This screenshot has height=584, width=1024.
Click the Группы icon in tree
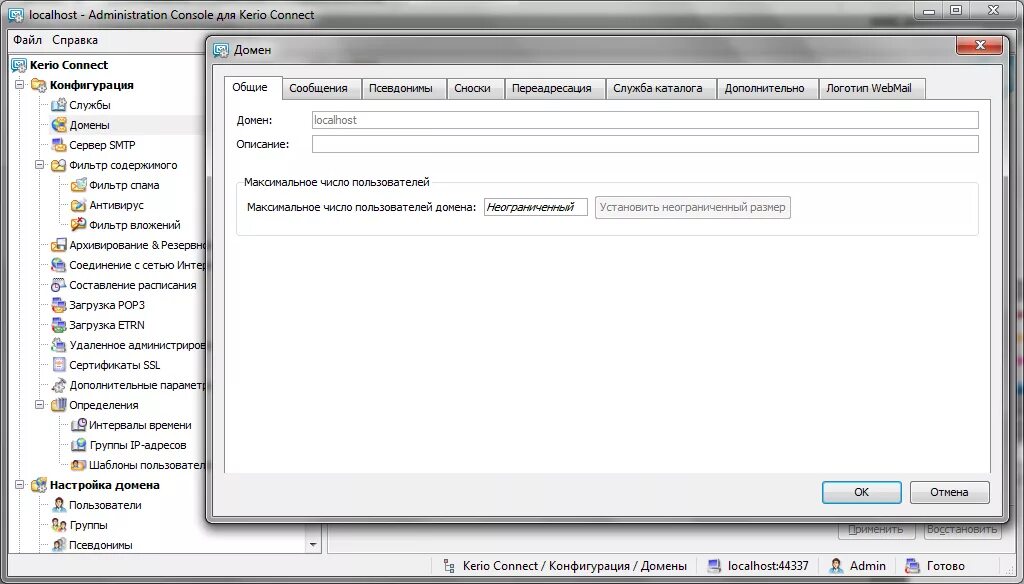[59, 525]
